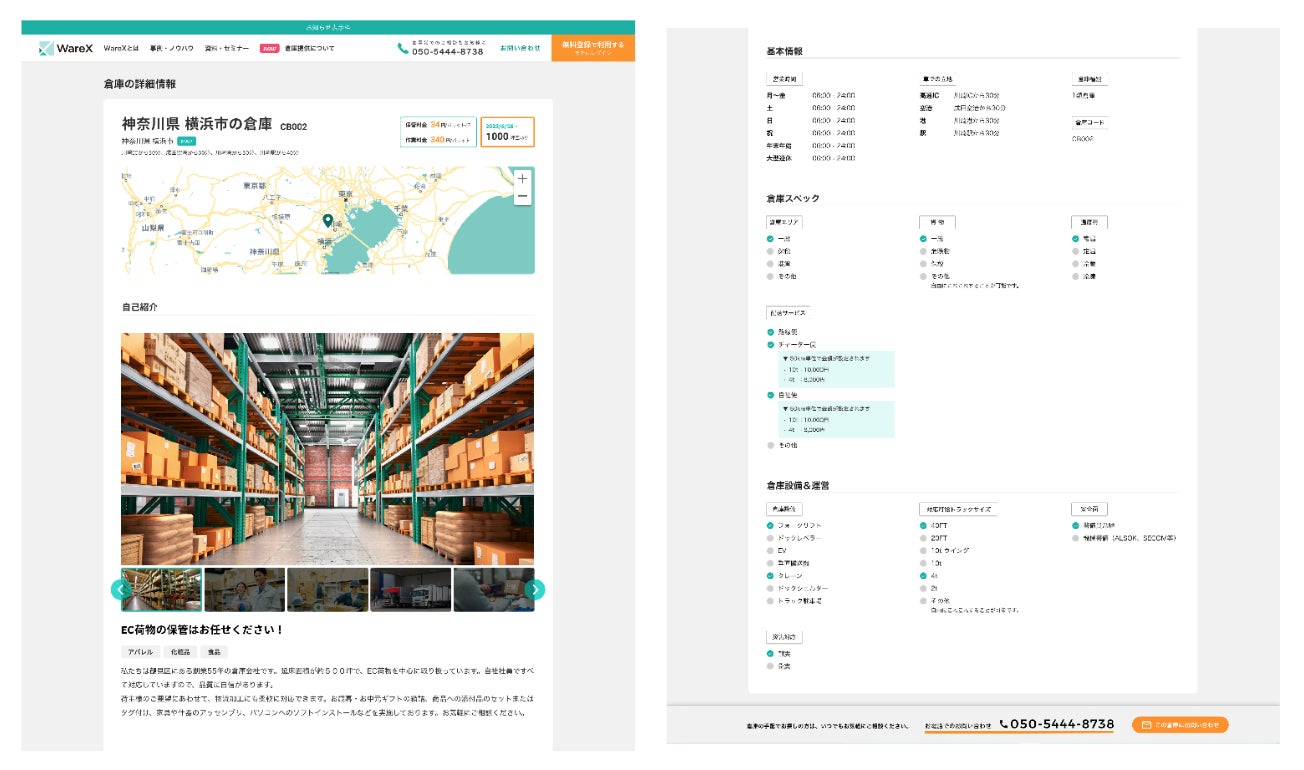Toggle the ALSOK, SECOM security checkbox

click(1076, 538)
